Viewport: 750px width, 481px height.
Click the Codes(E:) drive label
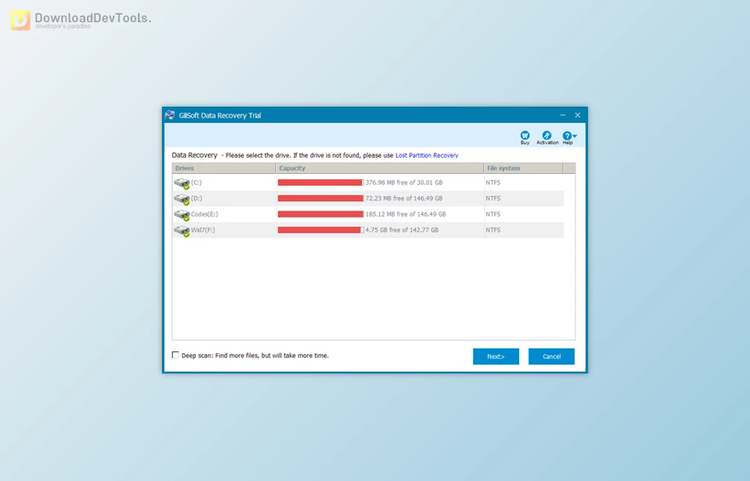pyautogui.click(x=204, y=214)
